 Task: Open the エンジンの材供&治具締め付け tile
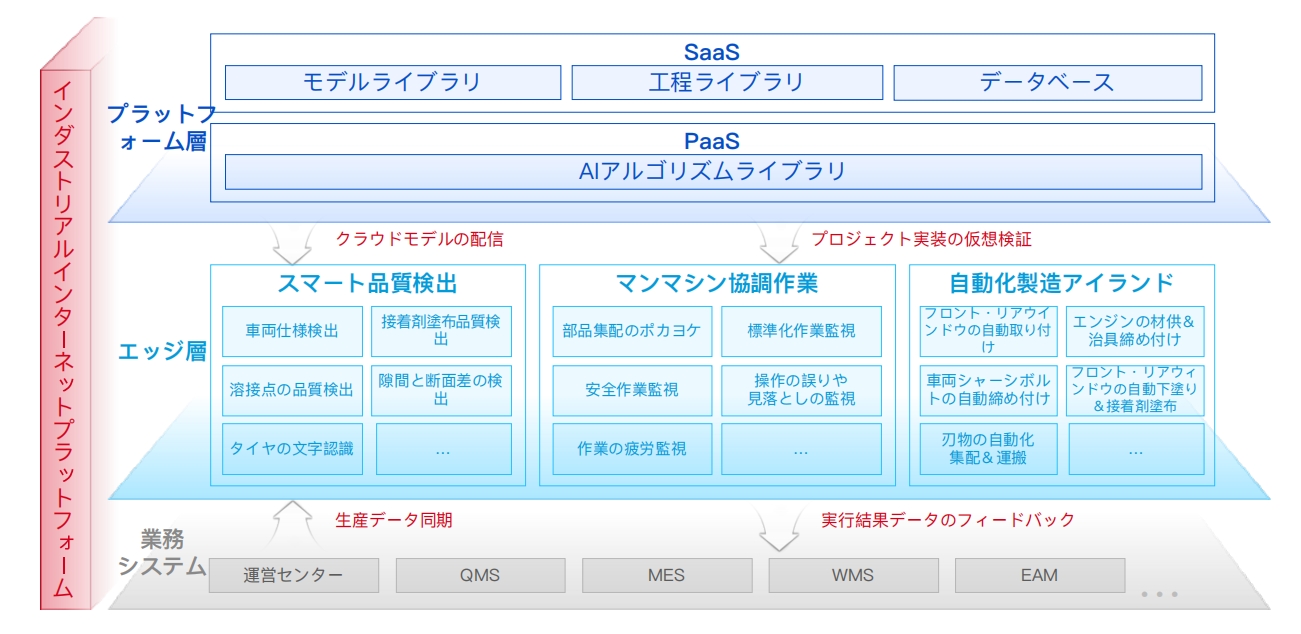pos(1134,331)
